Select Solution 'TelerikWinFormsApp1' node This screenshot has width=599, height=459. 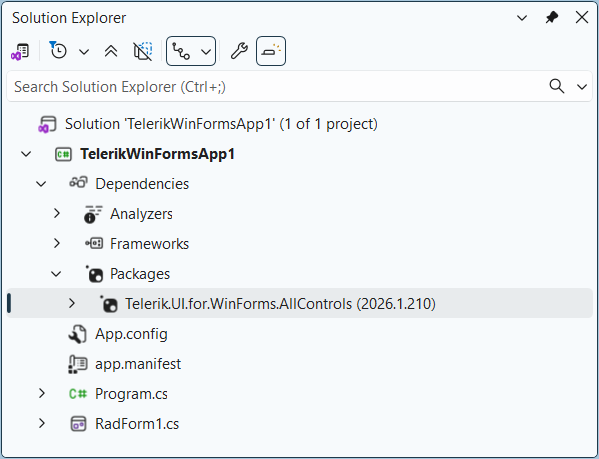point(221,124)
